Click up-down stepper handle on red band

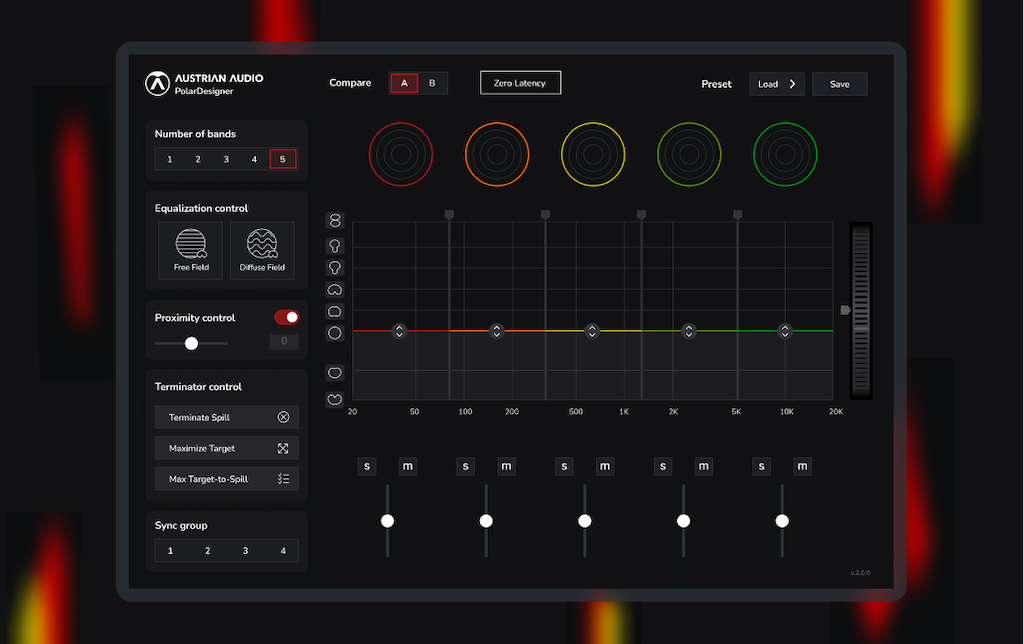399,330
